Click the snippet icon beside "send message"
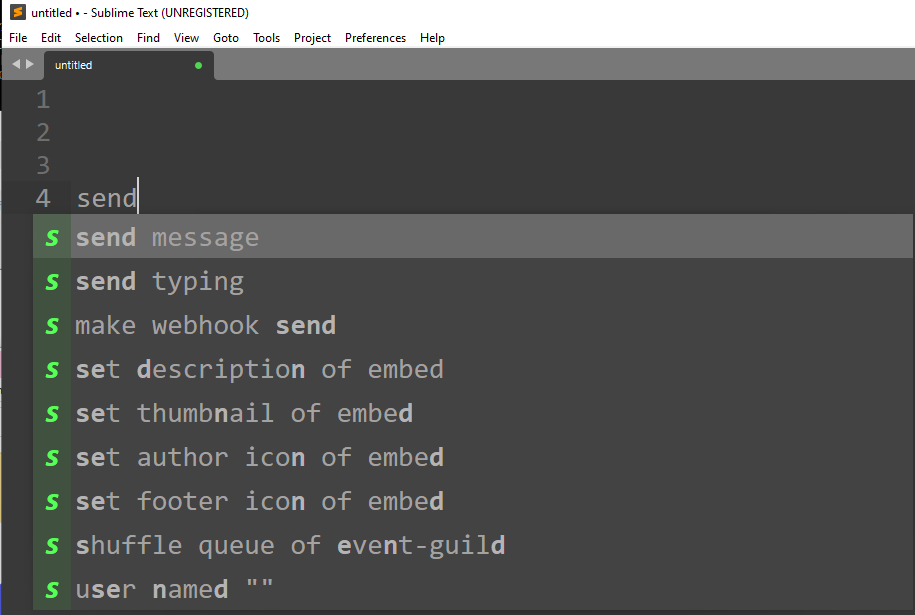 tap(52, 237)
